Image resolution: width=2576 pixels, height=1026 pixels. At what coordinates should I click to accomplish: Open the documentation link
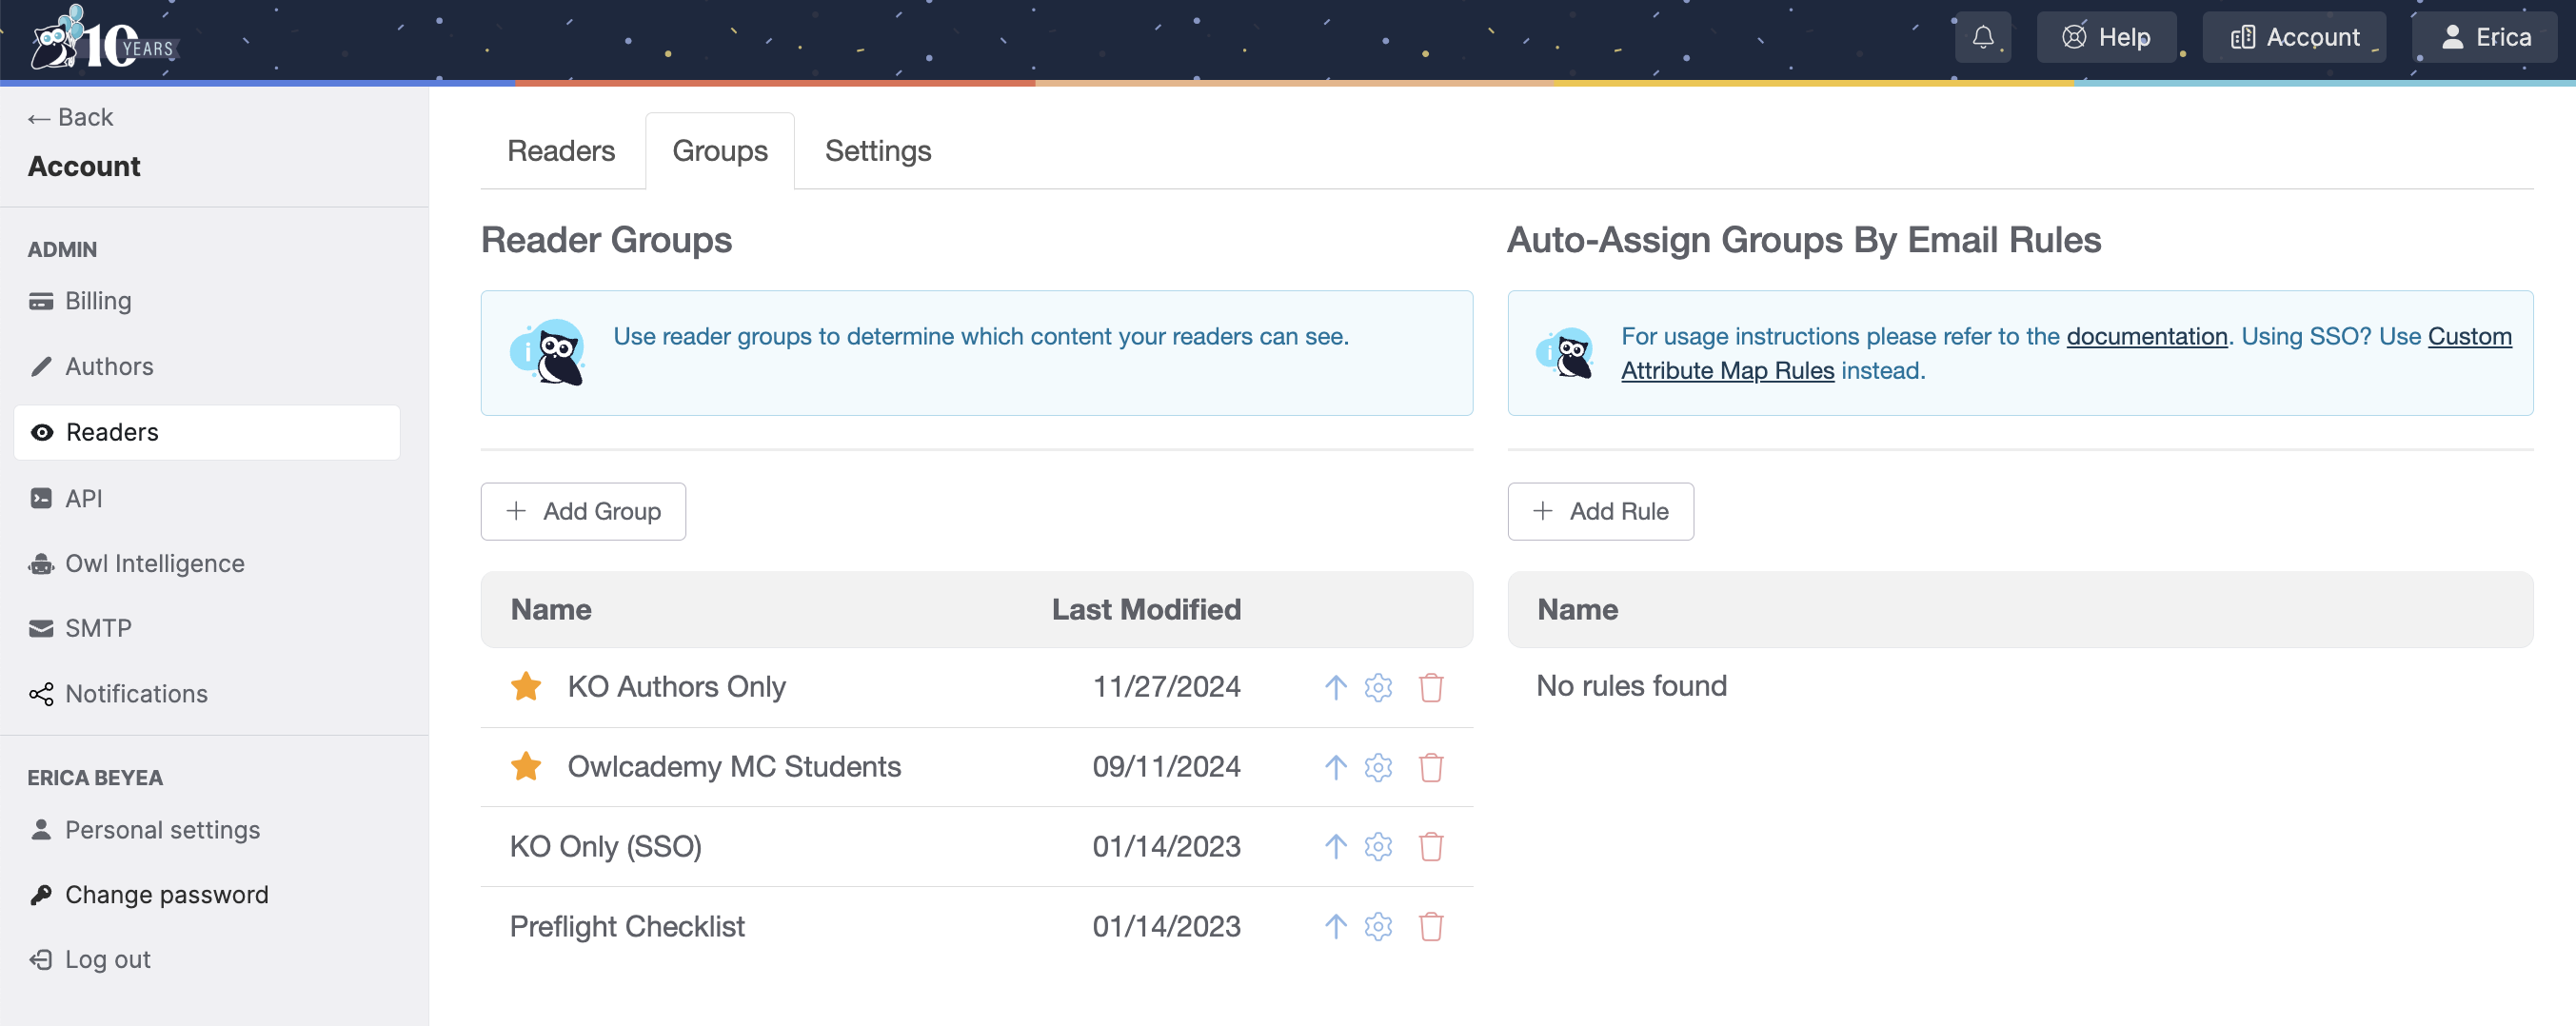2146,337
